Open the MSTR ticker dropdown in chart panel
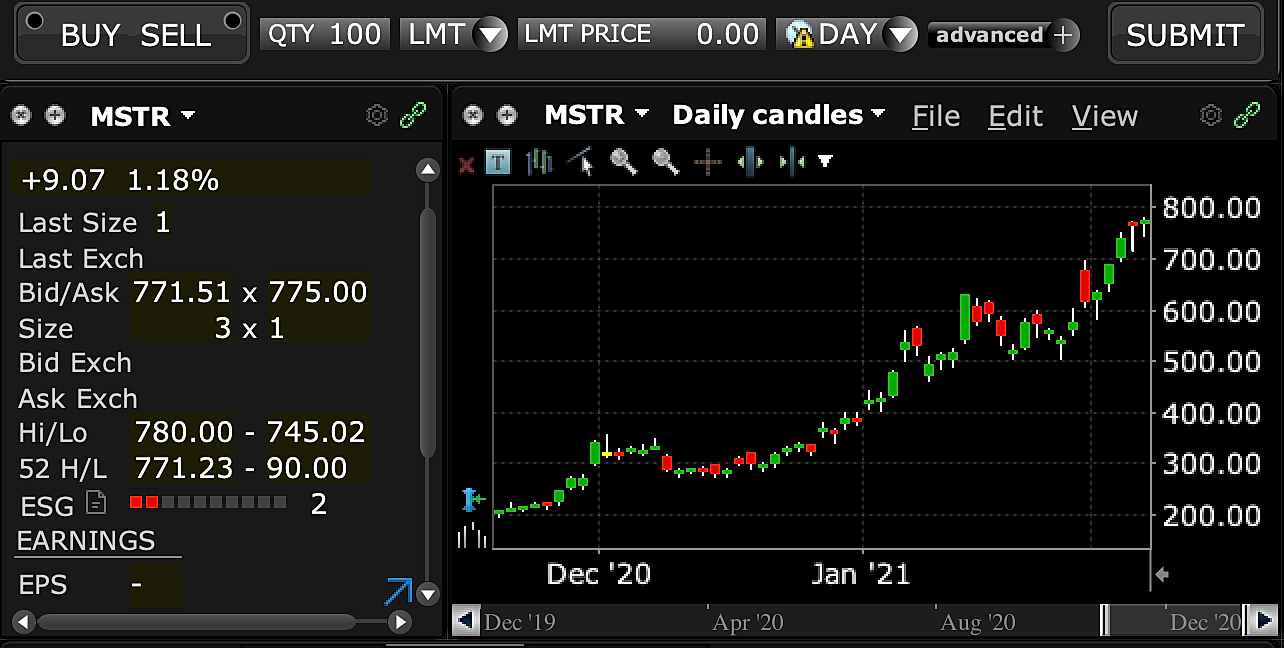 tap(596, 115)
